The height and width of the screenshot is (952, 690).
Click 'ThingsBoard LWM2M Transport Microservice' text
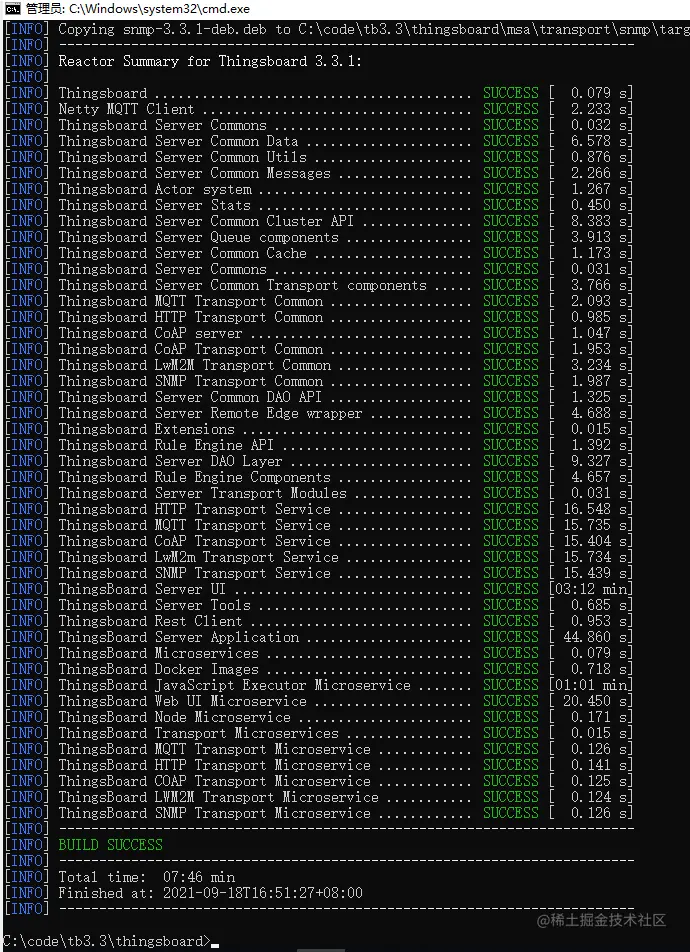coord(218,797)
